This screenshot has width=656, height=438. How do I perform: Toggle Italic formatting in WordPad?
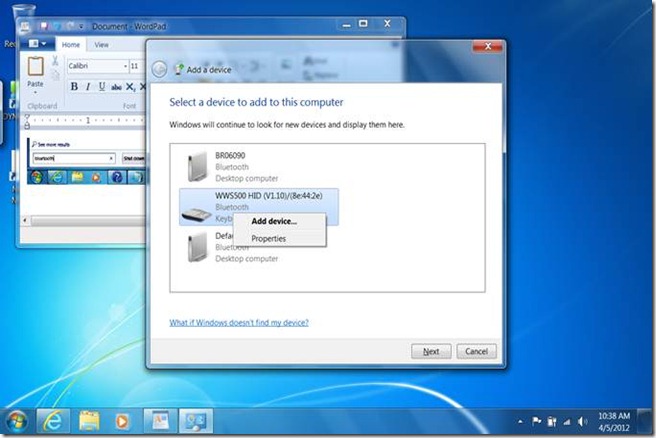(87, 87)
